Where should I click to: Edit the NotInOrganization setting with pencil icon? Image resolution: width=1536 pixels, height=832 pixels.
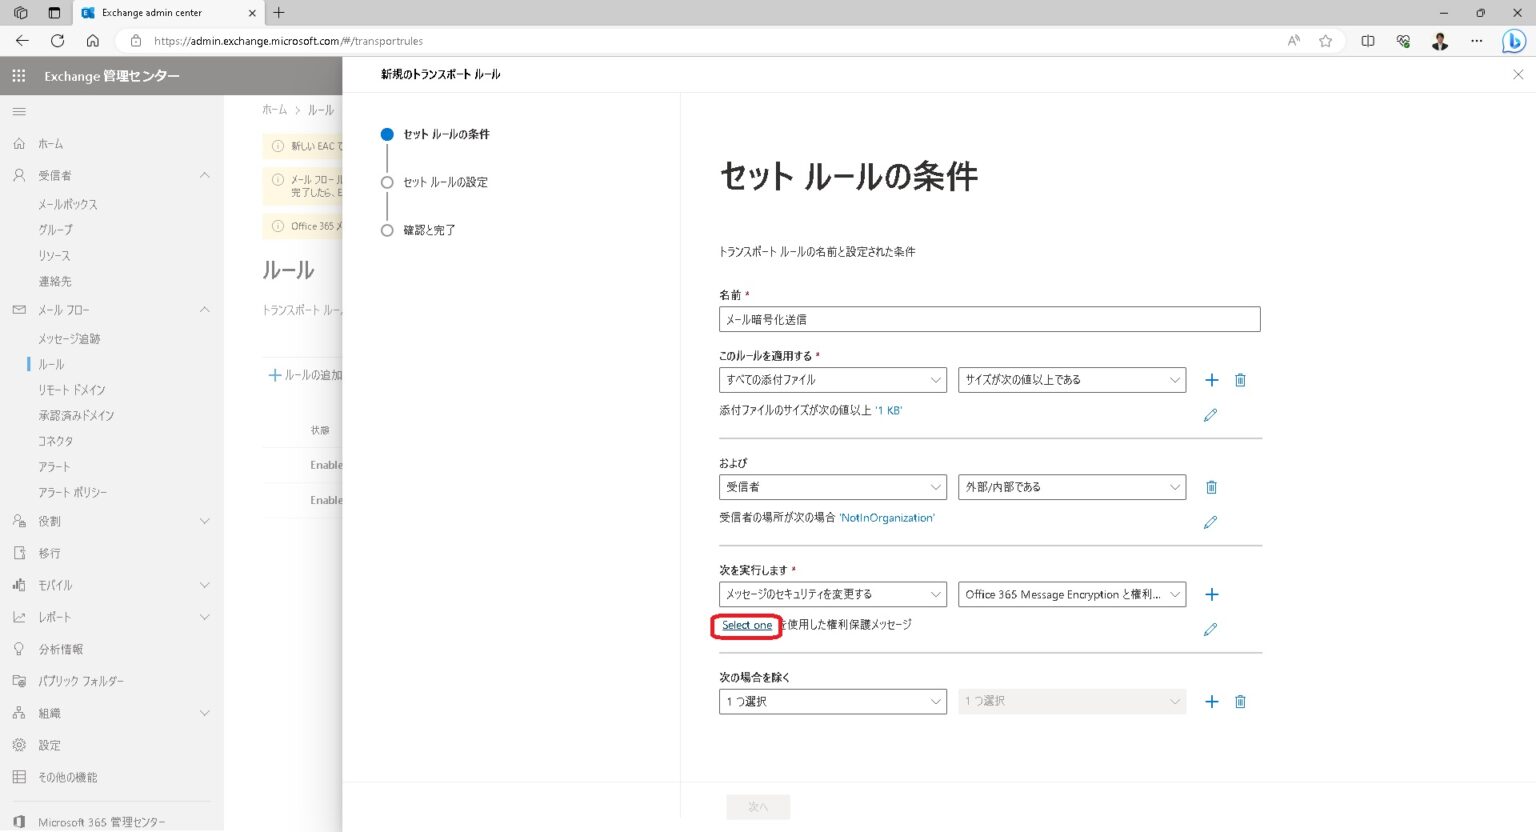(x=1210, y=521)
